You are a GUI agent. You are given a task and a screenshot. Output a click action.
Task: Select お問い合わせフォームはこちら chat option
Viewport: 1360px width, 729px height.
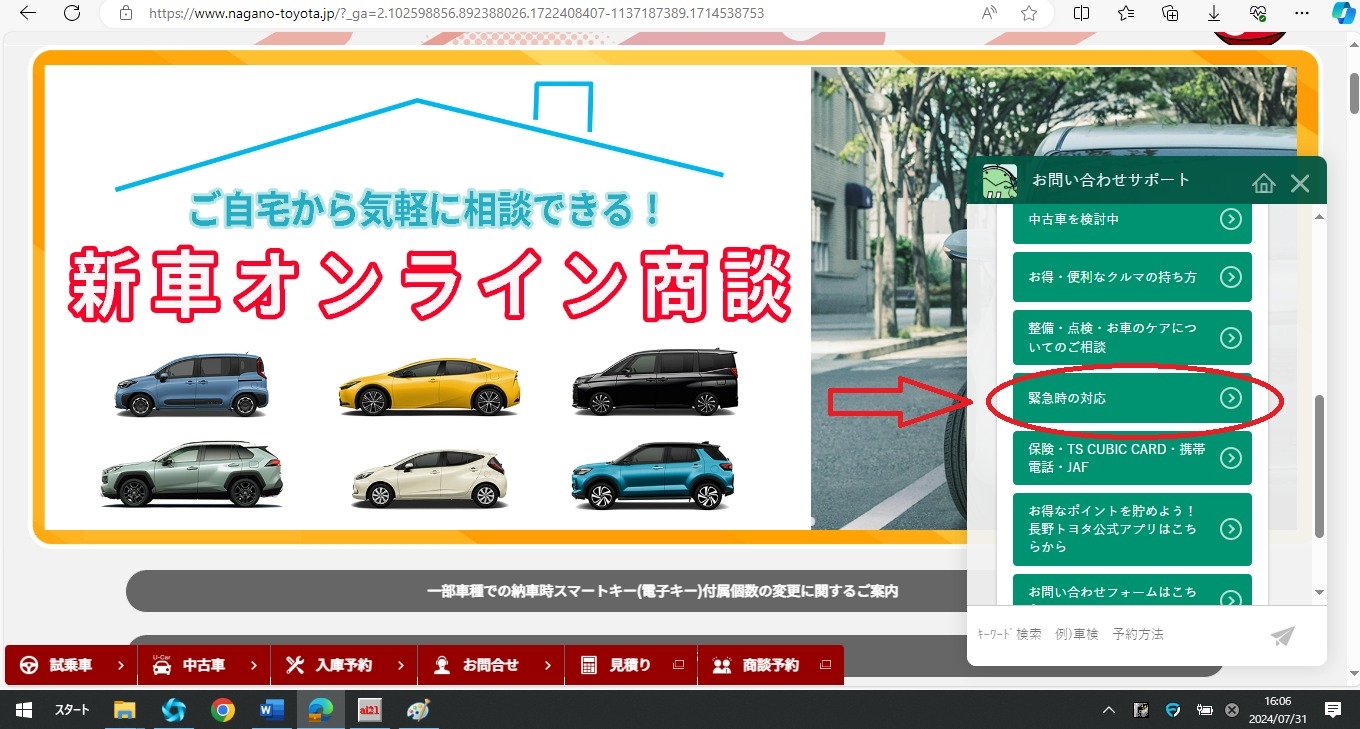click(1132, 590)
